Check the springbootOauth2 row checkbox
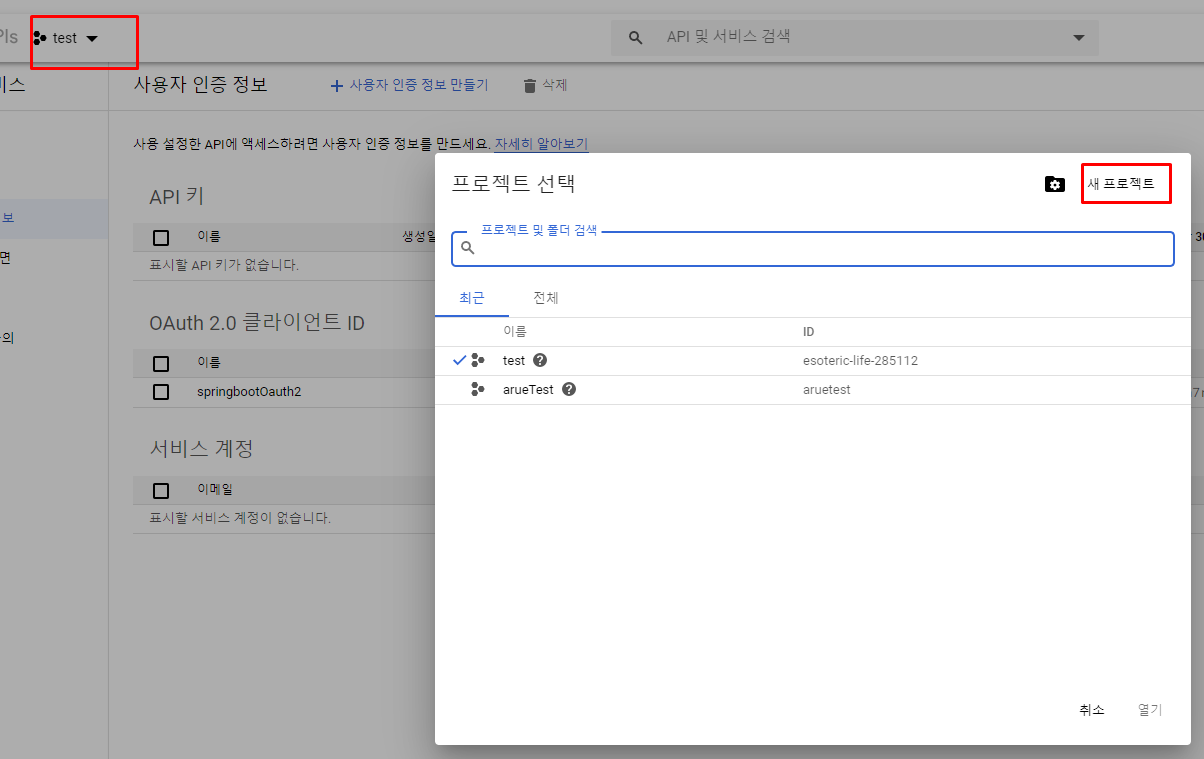1204x759 pixels. (x=161, y=392)
